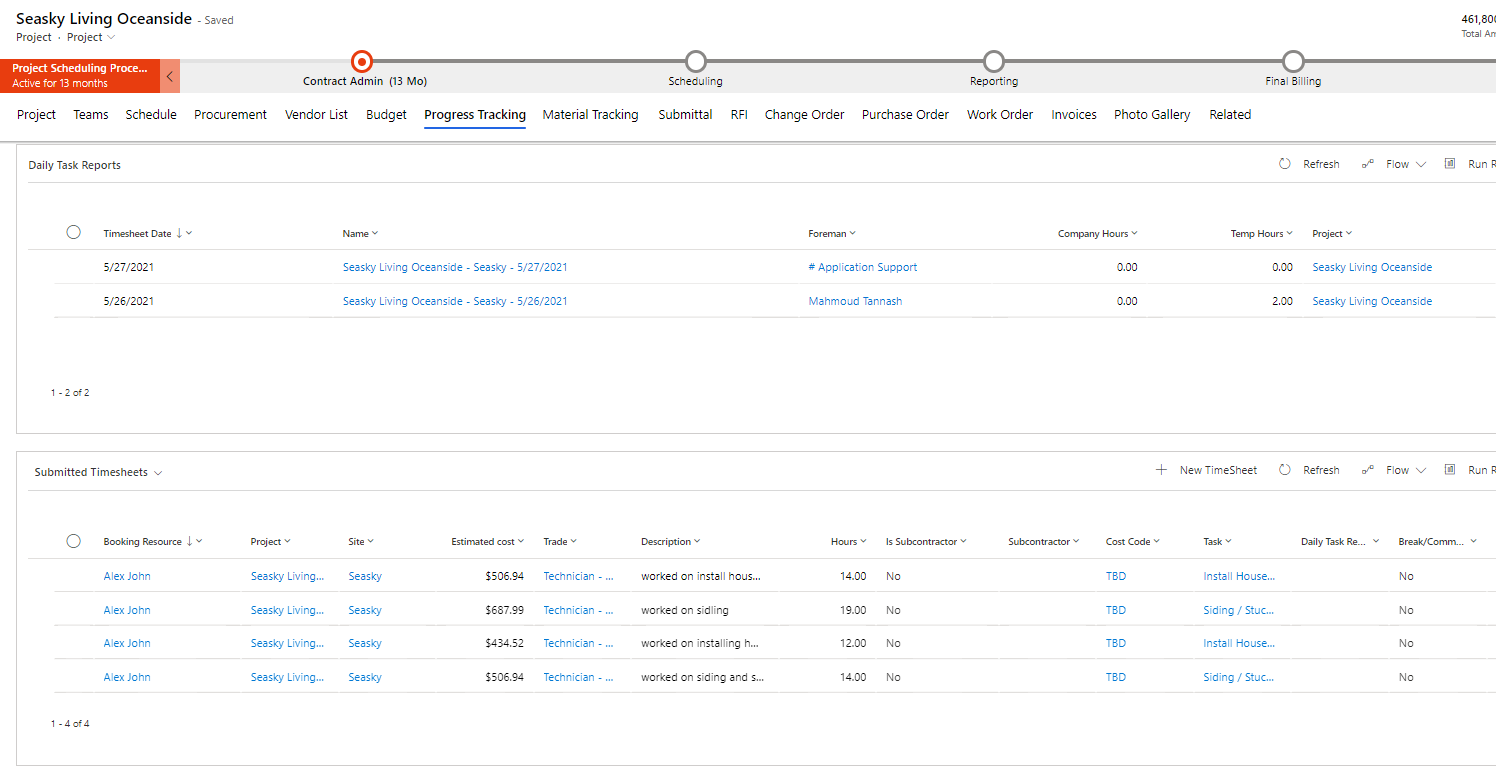Open Seasky Living Oceanside - Seasky - 5/27/2021 report
1496x770 pixels.
(455, 267)
